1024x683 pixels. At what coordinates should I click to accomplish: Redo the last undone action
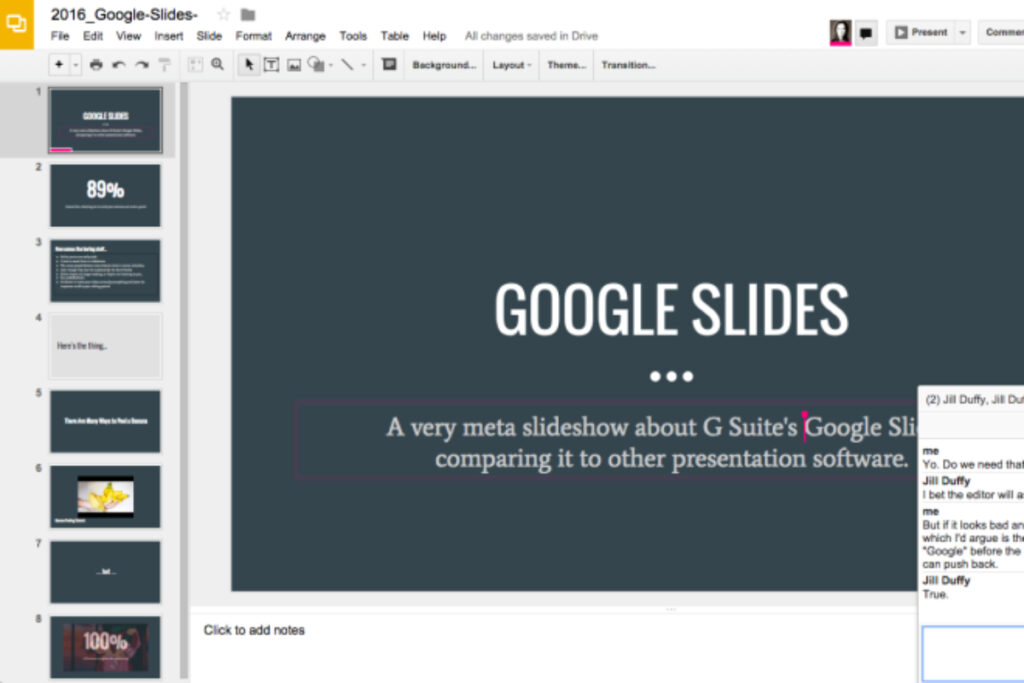tap(142, 64)
